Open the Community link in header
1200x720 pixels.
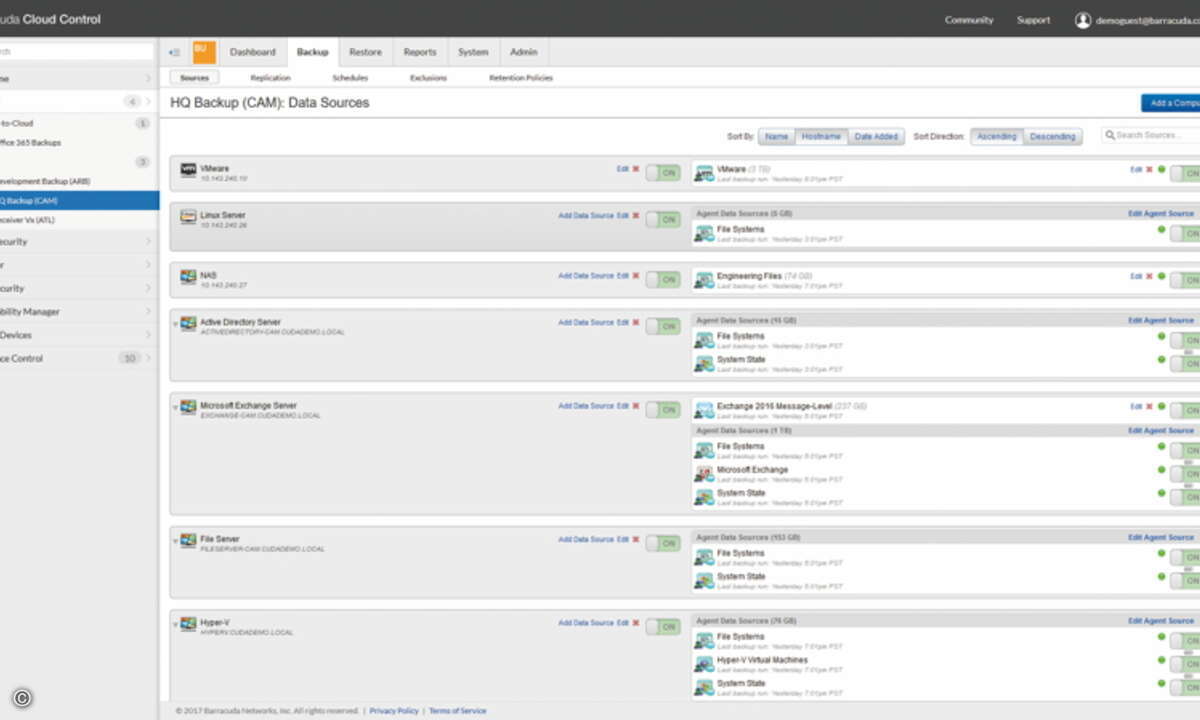(969, 20)
